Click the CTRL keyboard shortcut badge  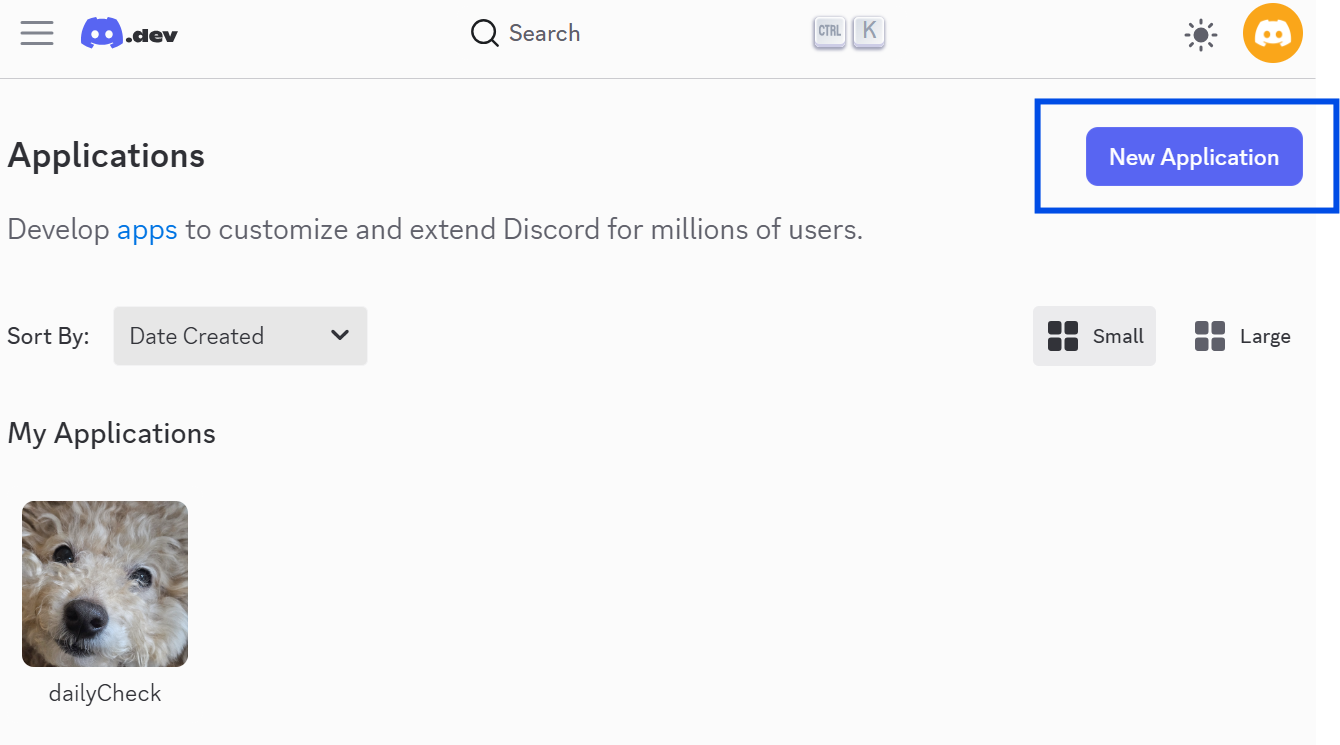[x=829, y=32]
